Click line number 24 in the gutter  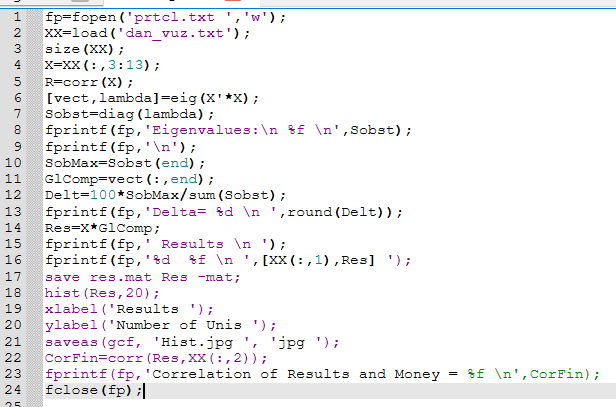(13, 389)
